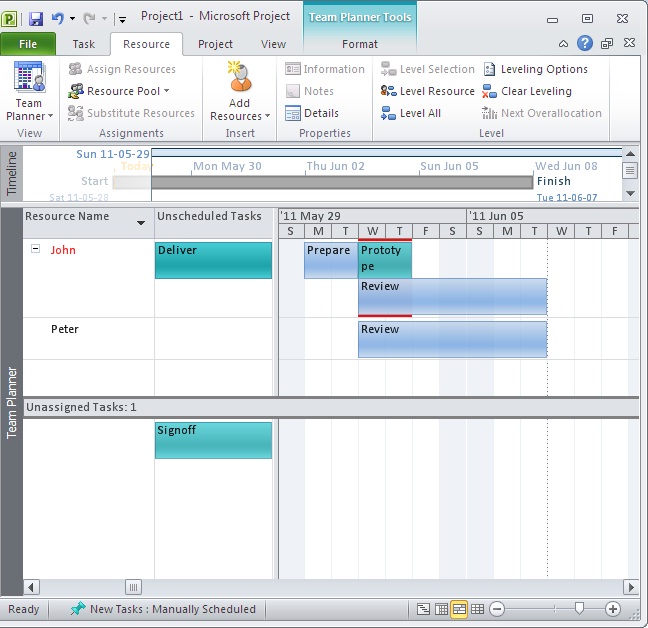
Task: Zoom in with the plus button
Action: click(612, 609)
